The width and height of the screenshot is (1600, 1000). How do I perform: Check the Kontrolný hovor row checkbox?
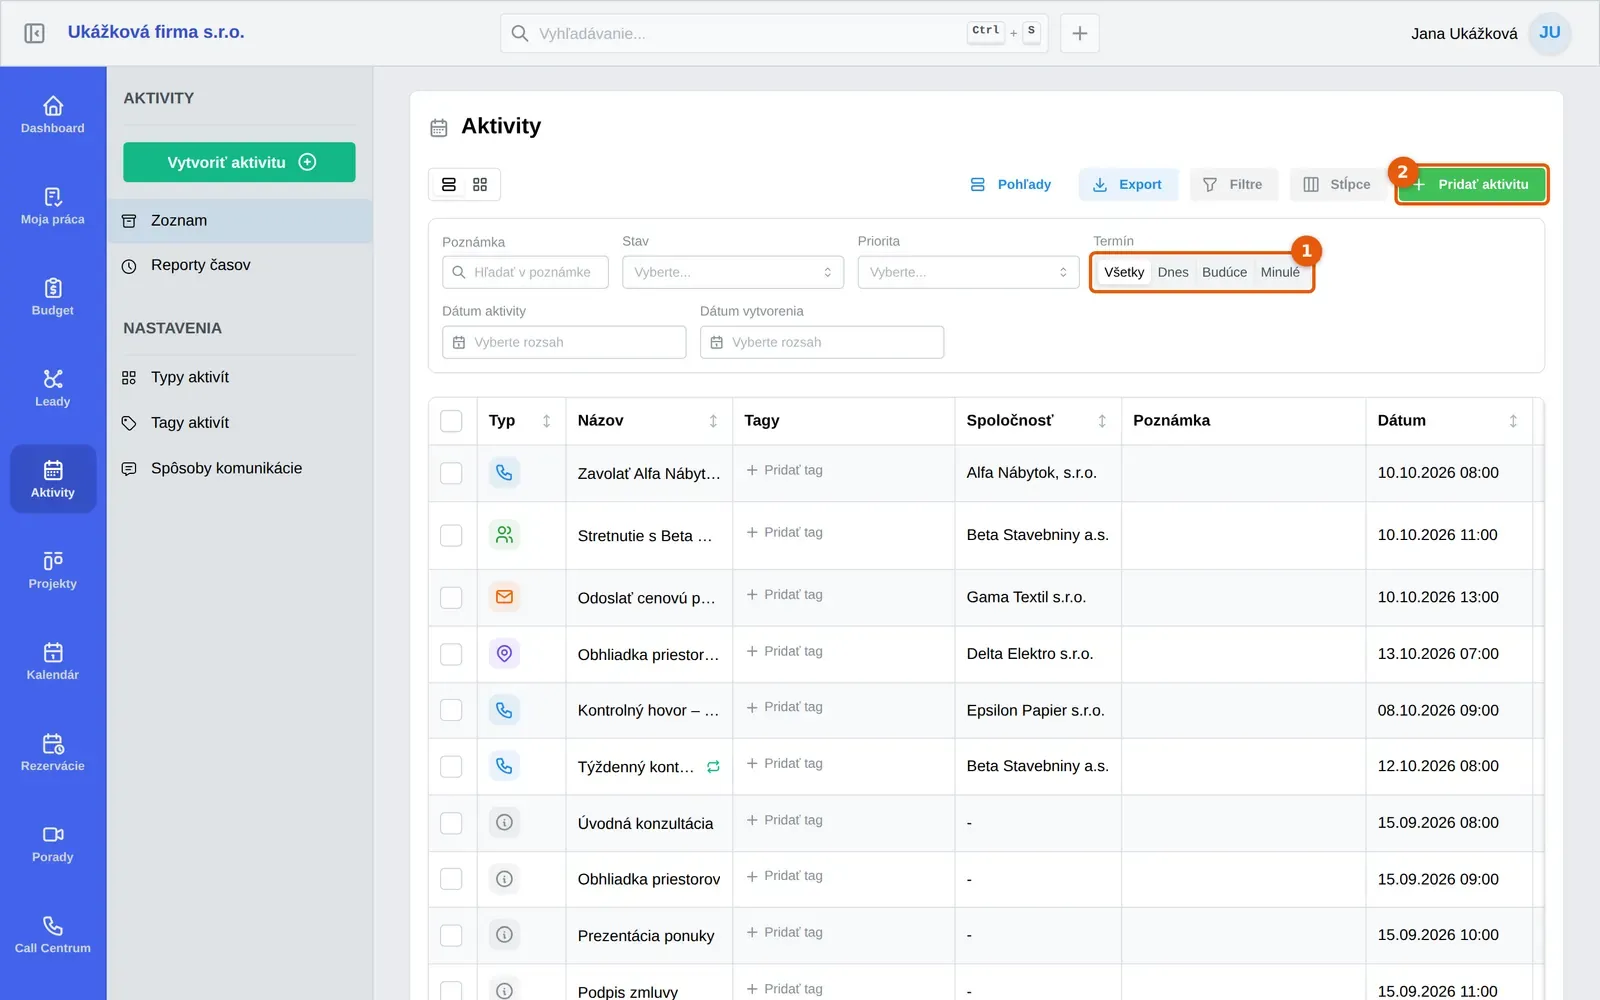(x=452, y=710)
